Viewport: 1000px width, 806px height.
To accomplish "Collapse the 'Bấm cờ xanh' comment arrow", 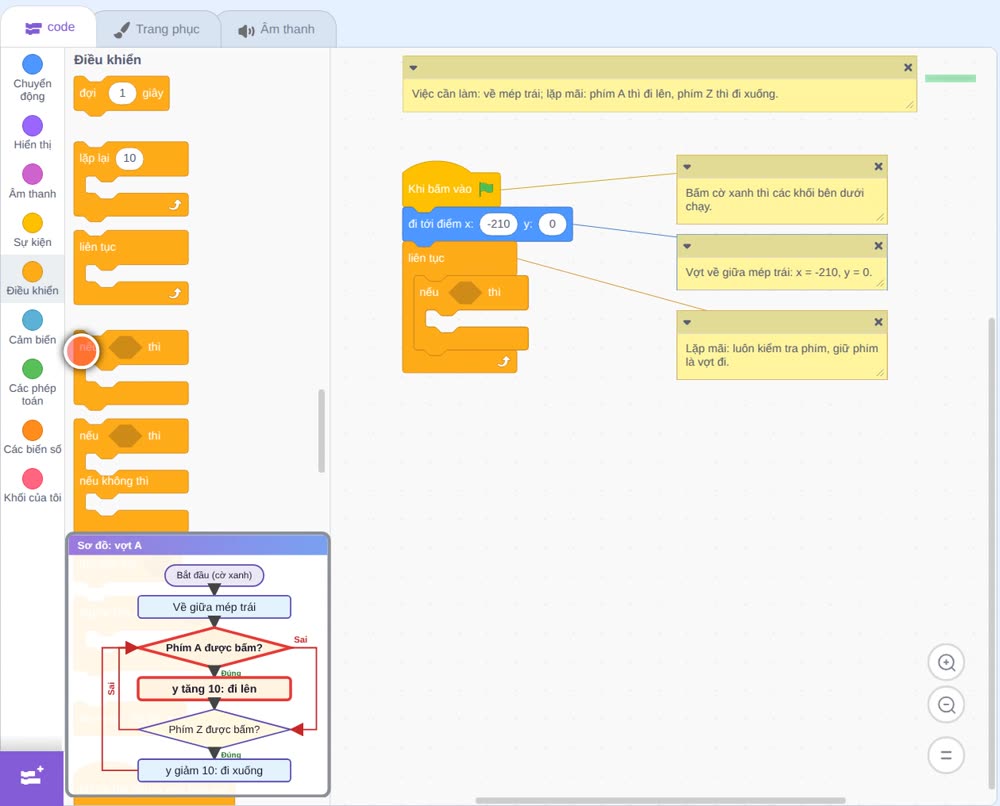I will (x=687, y=167).
